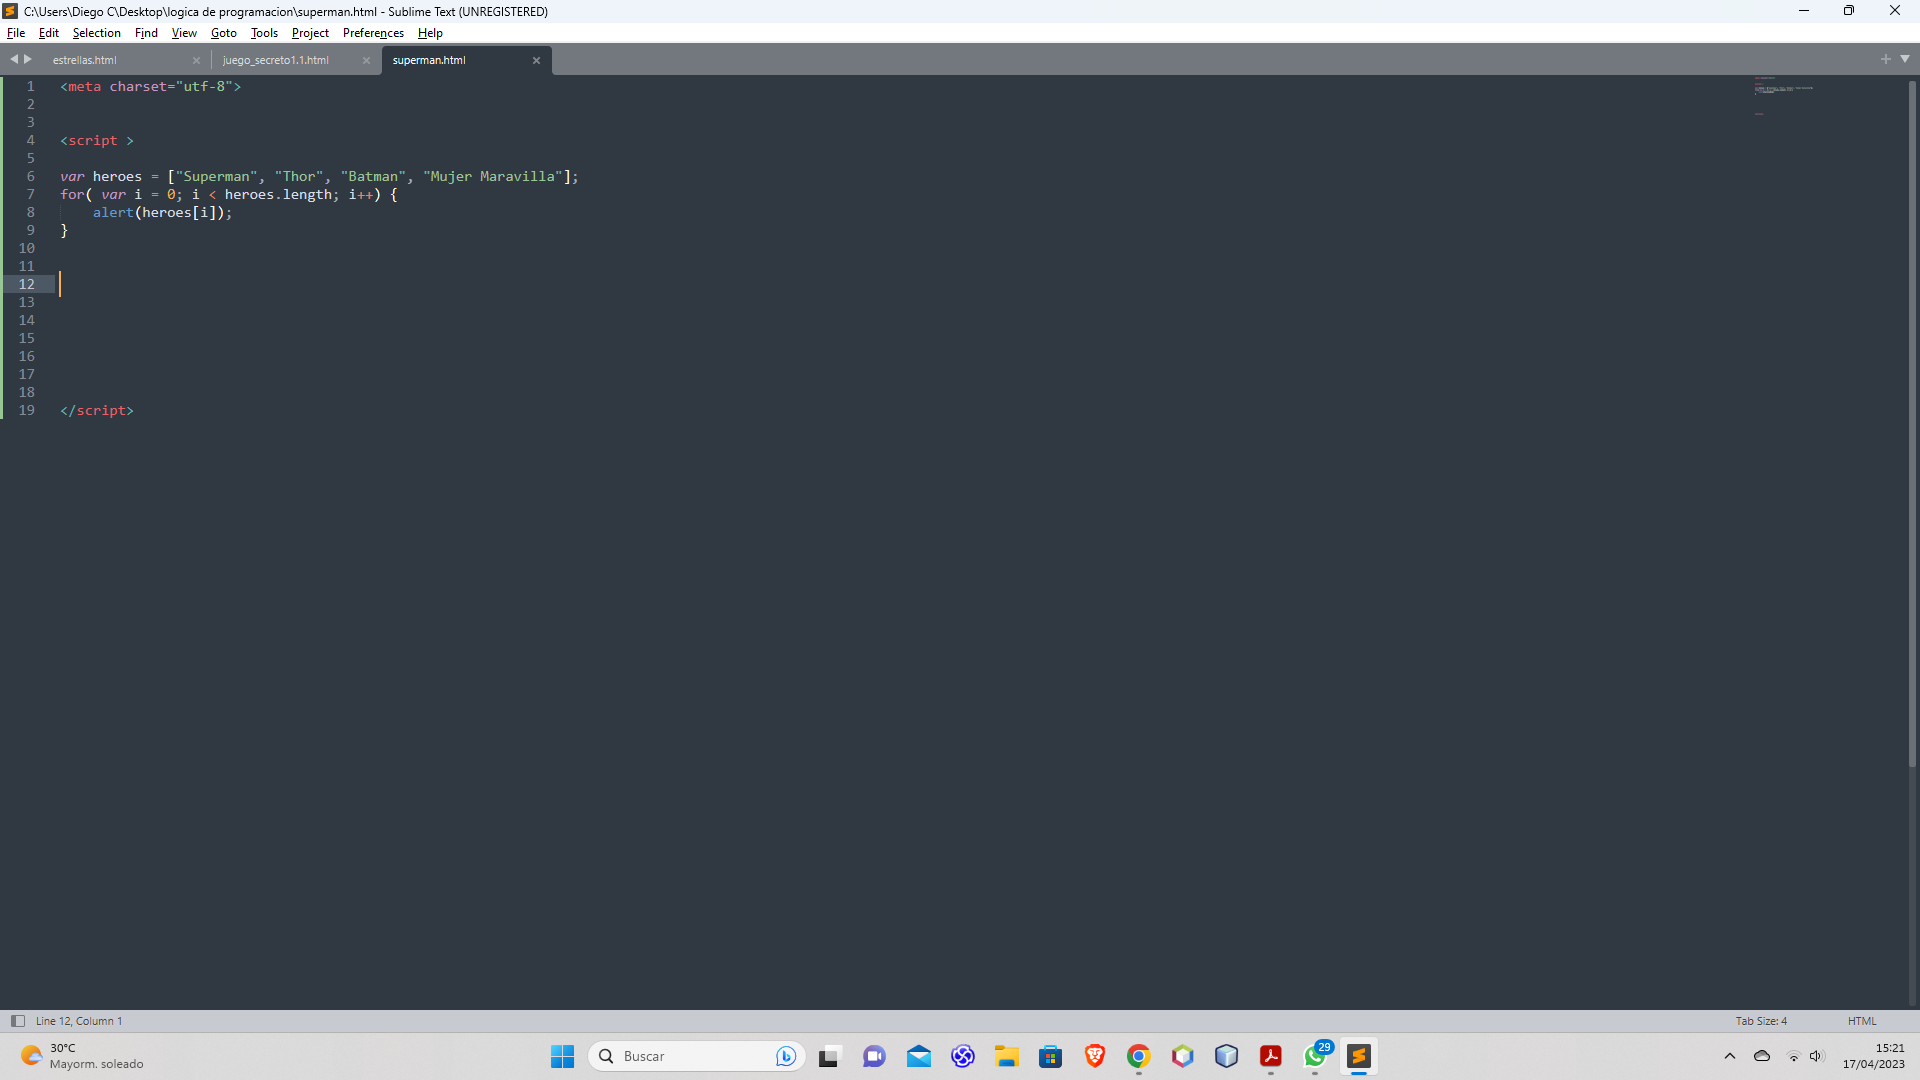
Task: Click the Line 12, Column 1 status text
Action: tap(79, 1021)
